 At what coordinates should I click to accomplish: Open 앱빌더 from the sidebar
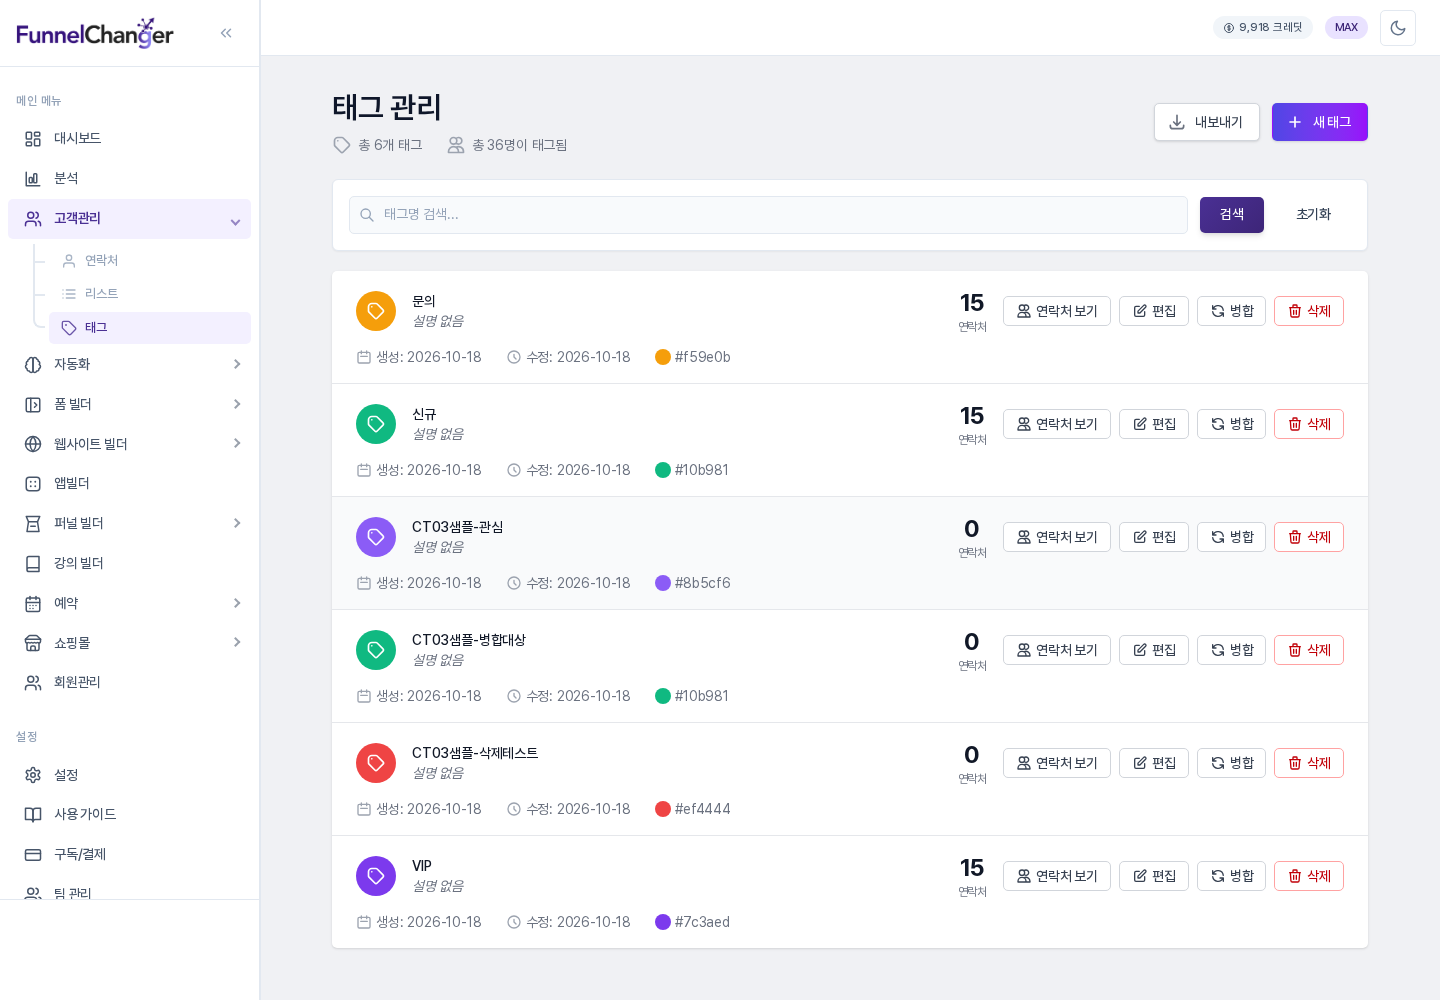pos(129,484)
